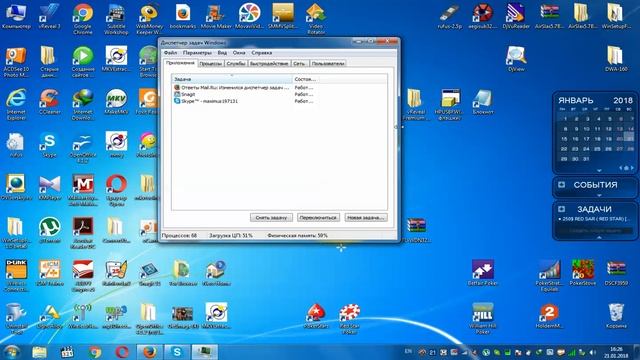This screenshot has width=640, height=360.
Task: Open the Internet Explorer desktop icon
Action: pos(16,104)
